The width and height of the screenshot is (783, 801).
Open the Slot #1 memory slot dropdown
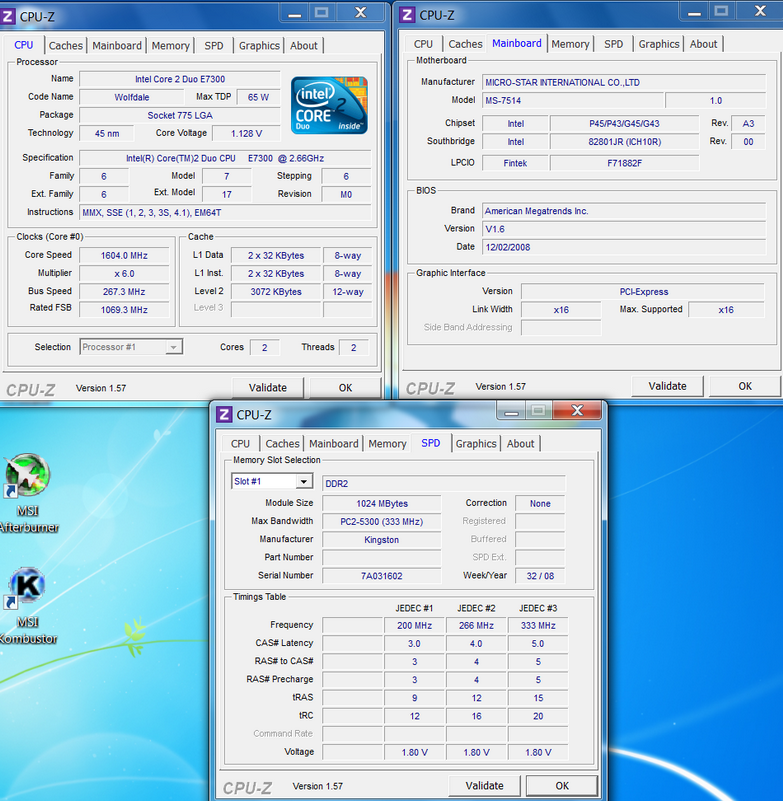tap(272, 481)
